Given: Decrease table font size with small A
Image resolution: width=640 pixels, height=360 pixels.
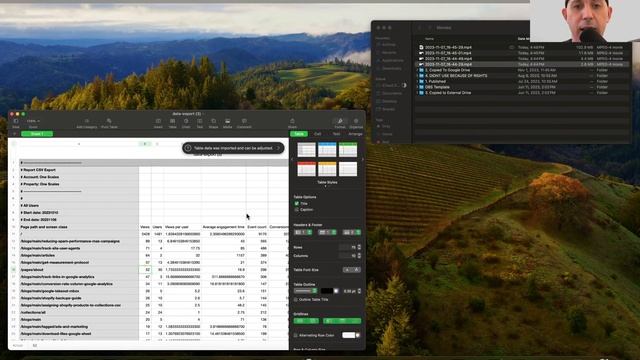Looking at the screenshot, I should point(347,270).
